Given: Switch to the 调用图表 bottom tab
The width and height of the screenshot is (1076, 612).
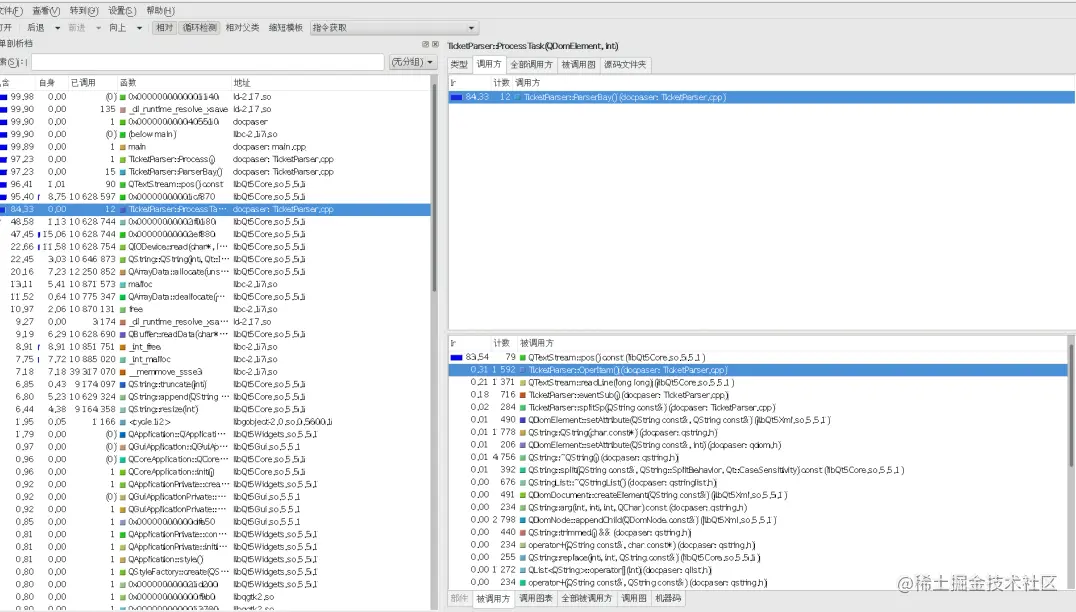Looking at the screenshot, I should (x=535, y=598).
